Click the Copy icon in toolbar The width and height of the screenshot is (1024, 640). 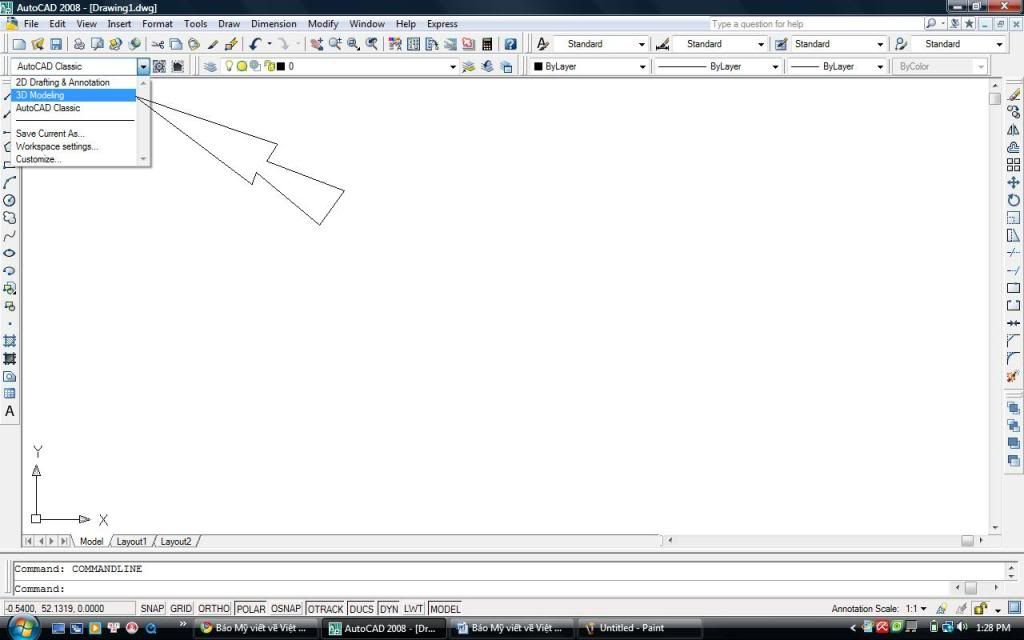pos(176,44)
